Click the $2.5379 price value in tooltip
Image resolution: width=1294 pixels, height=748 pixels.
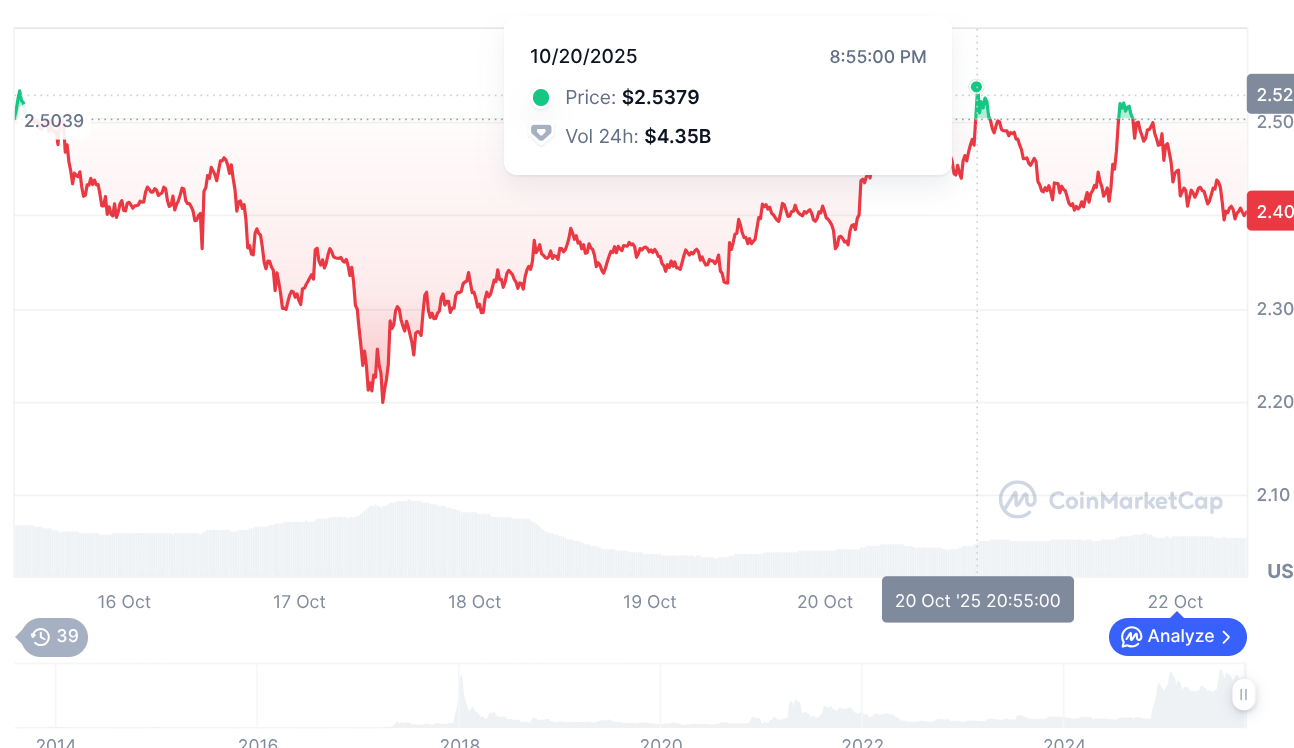(x=660, y=97)
